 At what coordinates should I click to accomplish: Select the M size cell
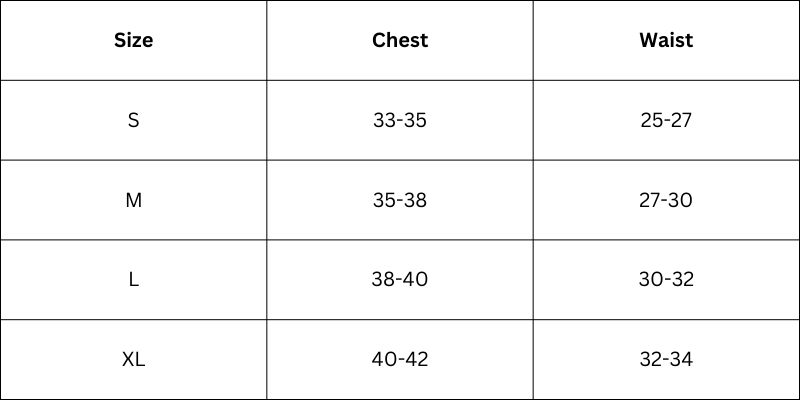(x=133, y=200)
